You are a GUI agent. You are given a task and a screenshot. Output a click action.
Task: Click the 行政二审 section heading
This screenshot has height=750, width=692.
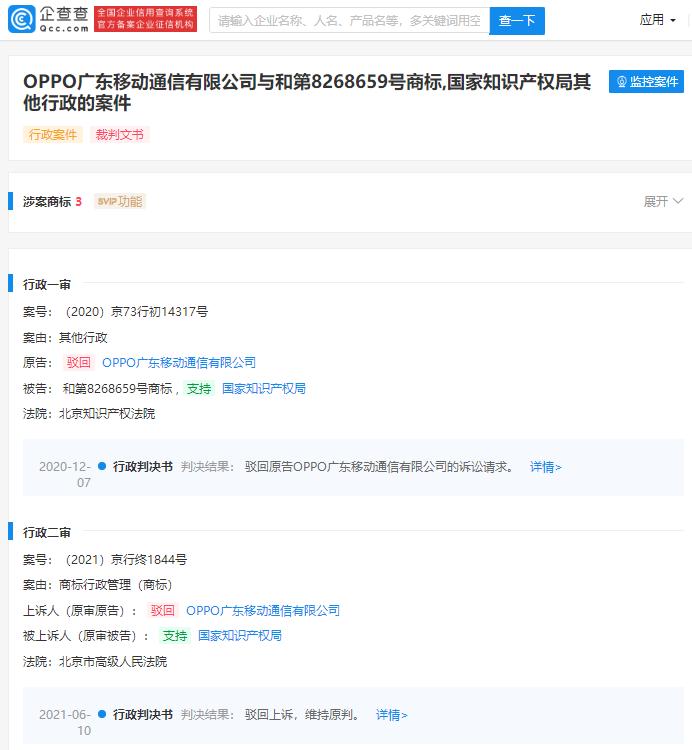(47, 532)
